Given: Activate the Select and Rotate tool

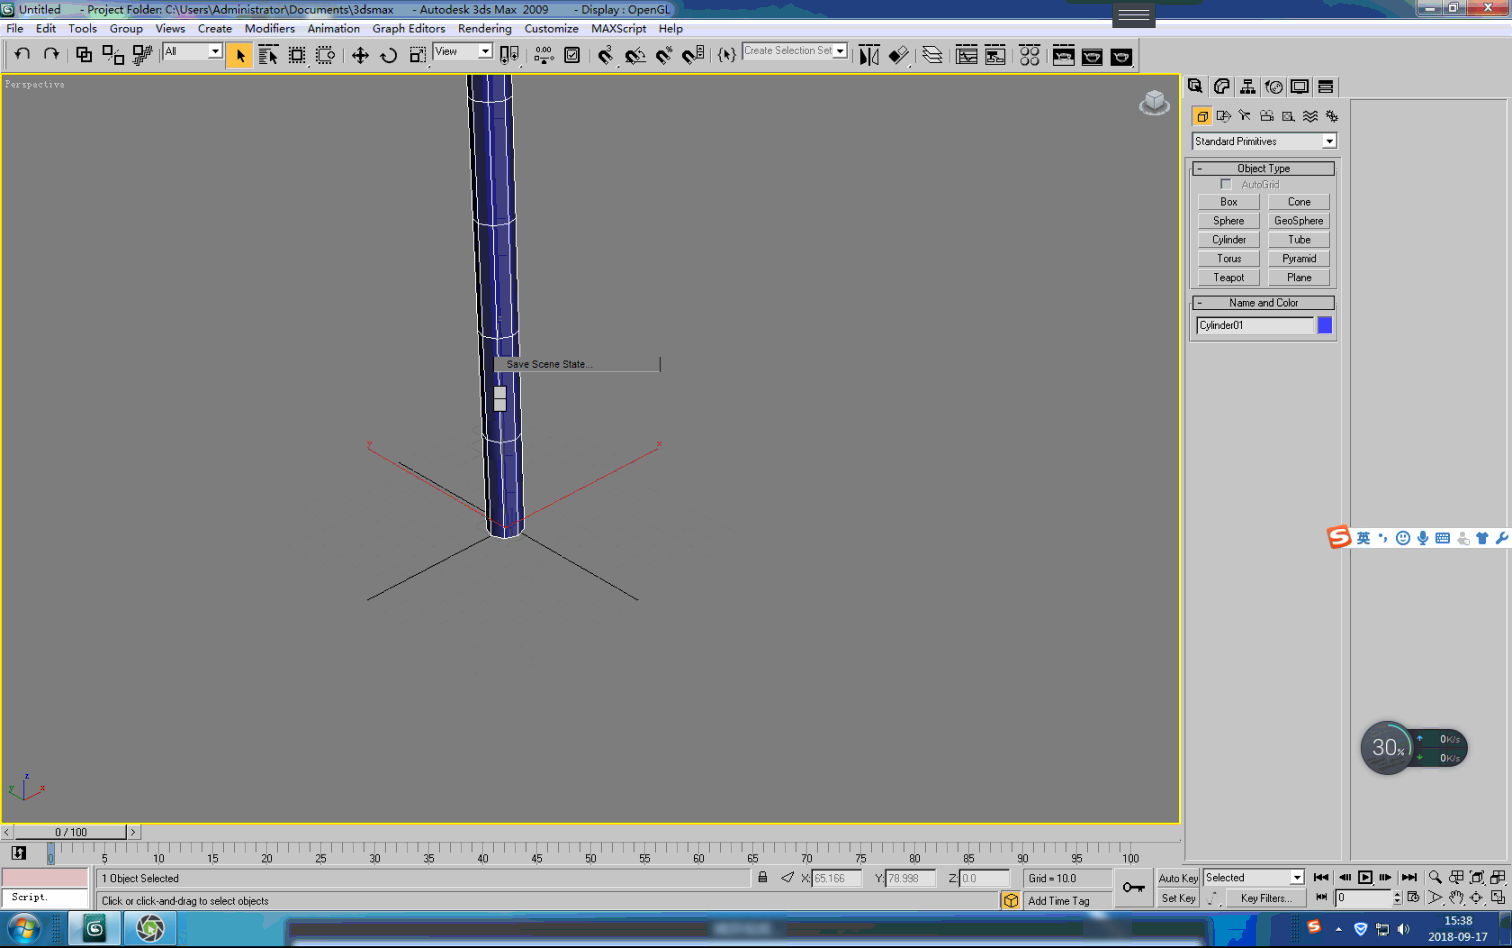Looking at the screenshot, I should [389, 56].
